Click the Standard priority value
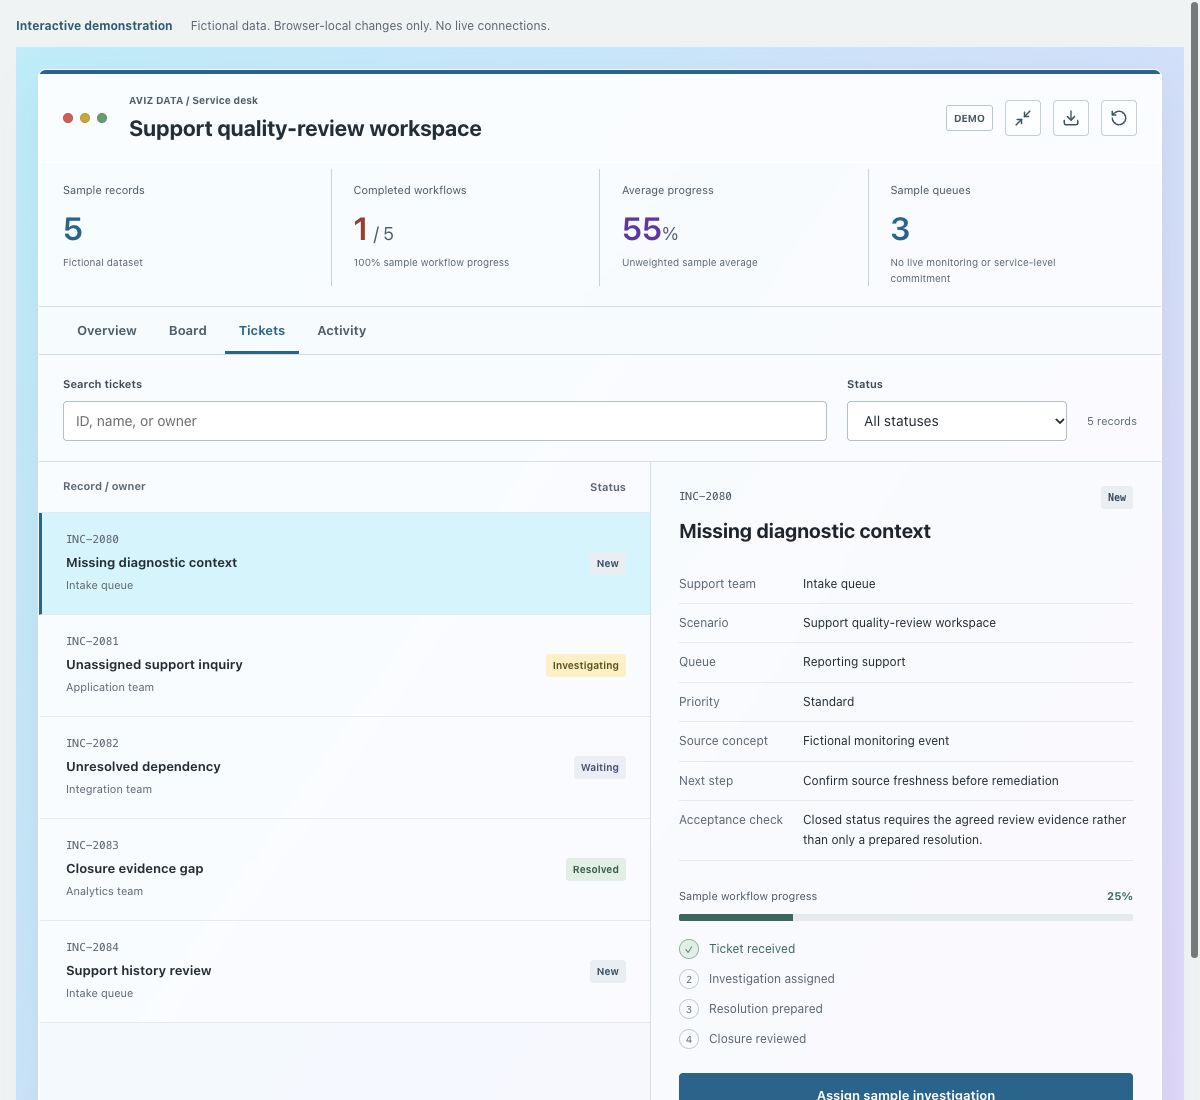Image resolution: width=1200 pixels, height=1100 pixels. pos(828,702)
